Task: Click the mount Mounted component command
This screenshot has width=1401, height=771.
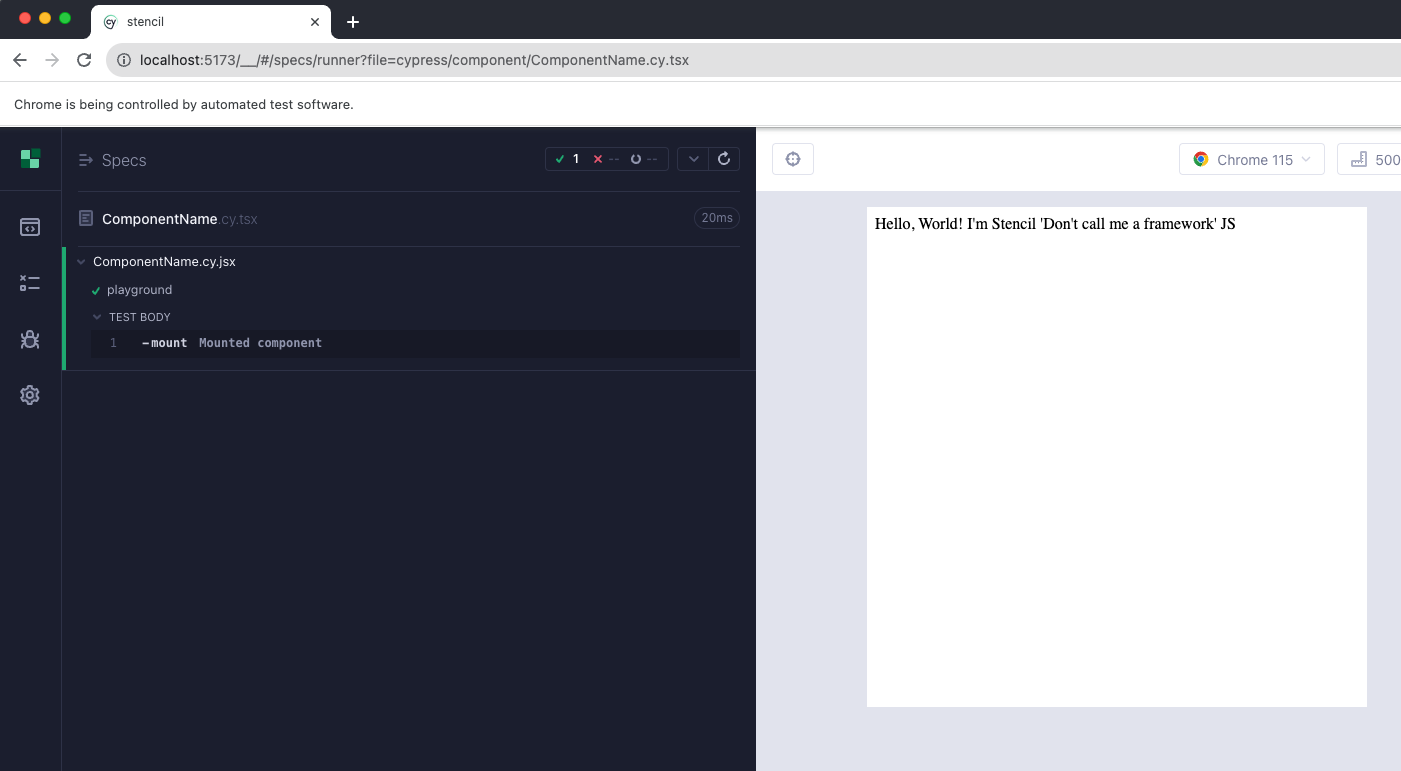Action: point(416,343)
